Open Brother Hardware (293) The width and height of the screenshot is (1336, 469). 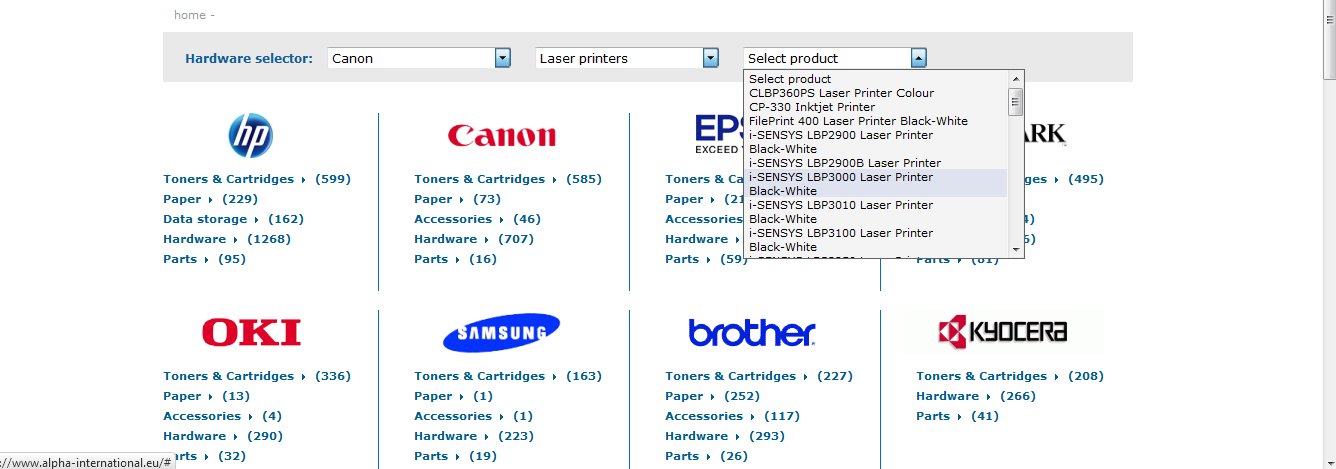coord(725,436)
